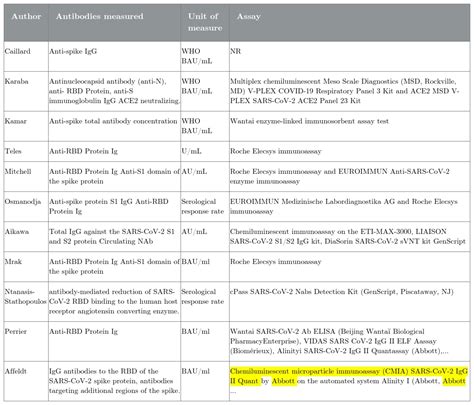Click 'WHO BAU/mL' unit in Caillard row
Screen dimensions: 474x405
click(205, 56)
